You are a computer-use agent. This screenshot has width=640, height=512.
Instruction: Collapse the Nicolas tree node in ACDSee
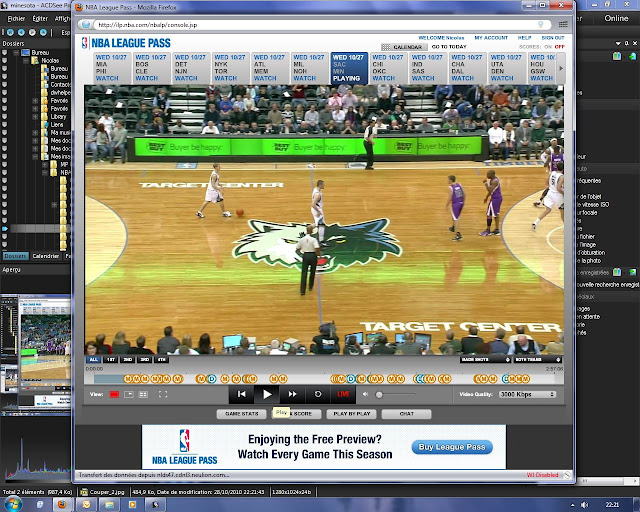point(25,60)
